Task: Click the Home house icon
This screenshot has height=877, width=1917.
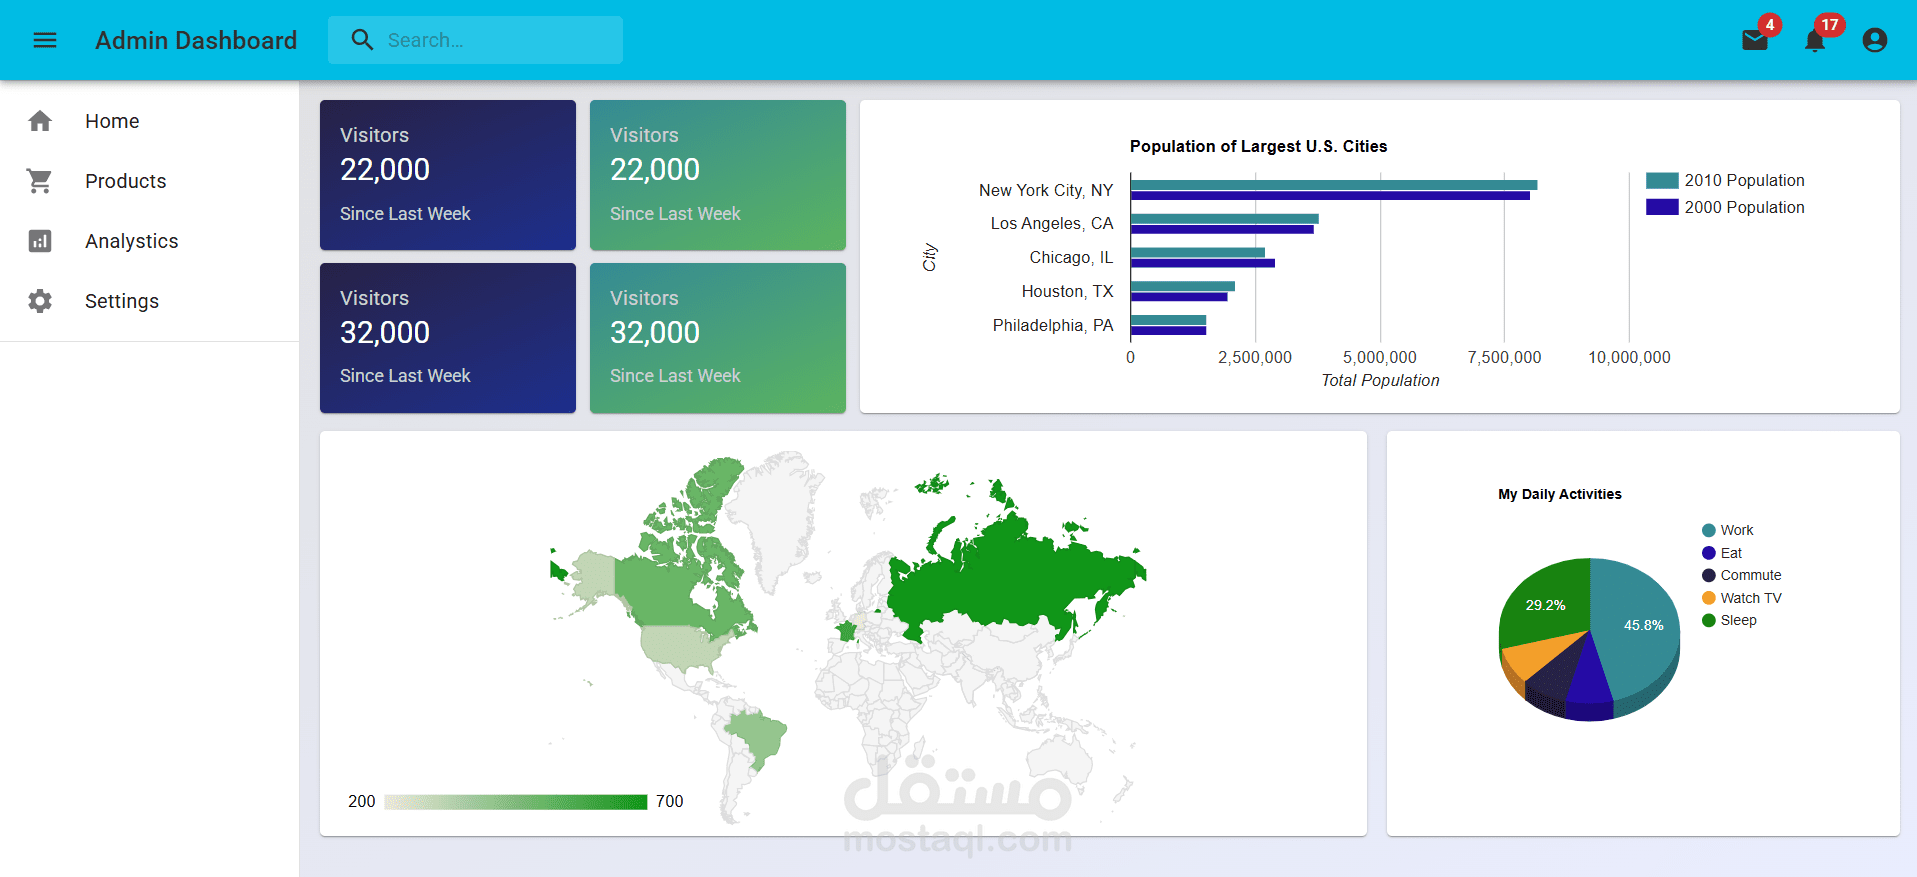Action: 40,121
